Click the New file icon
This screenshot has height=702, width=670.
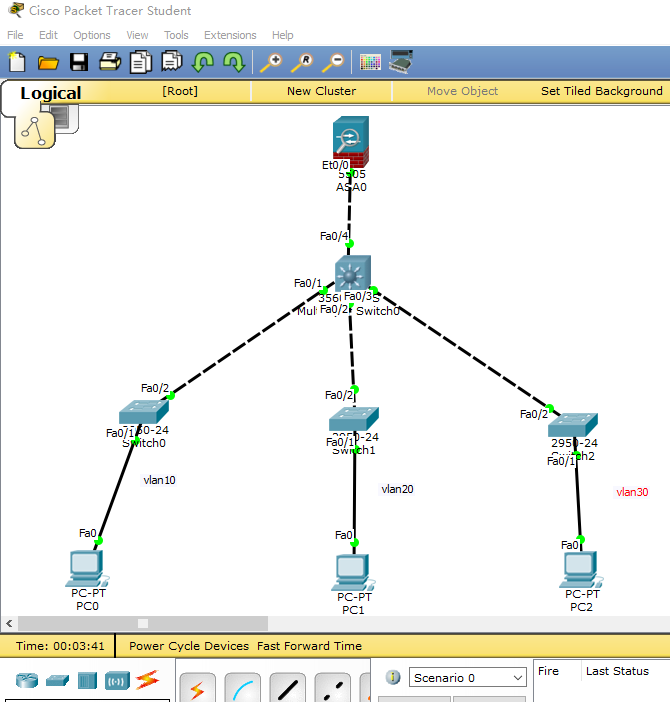tap(17, 62)
